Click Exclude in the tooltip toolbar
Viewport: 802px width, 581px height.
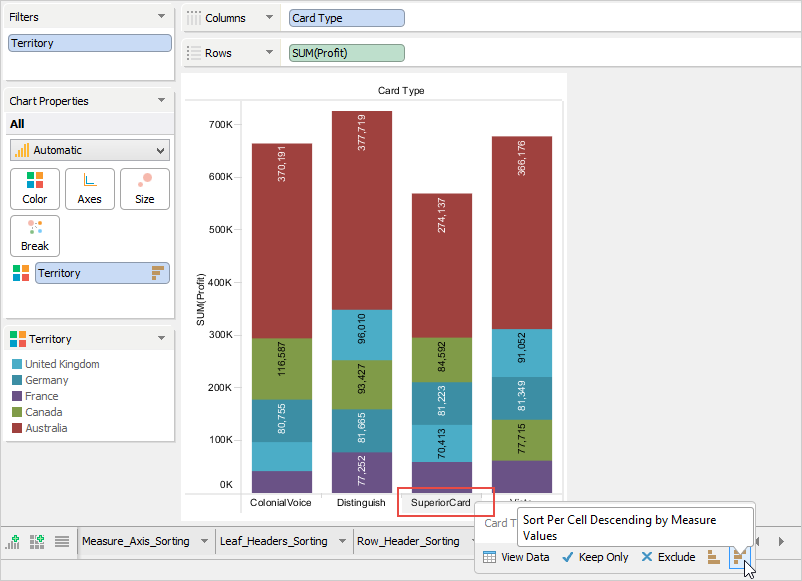(668, 557)
